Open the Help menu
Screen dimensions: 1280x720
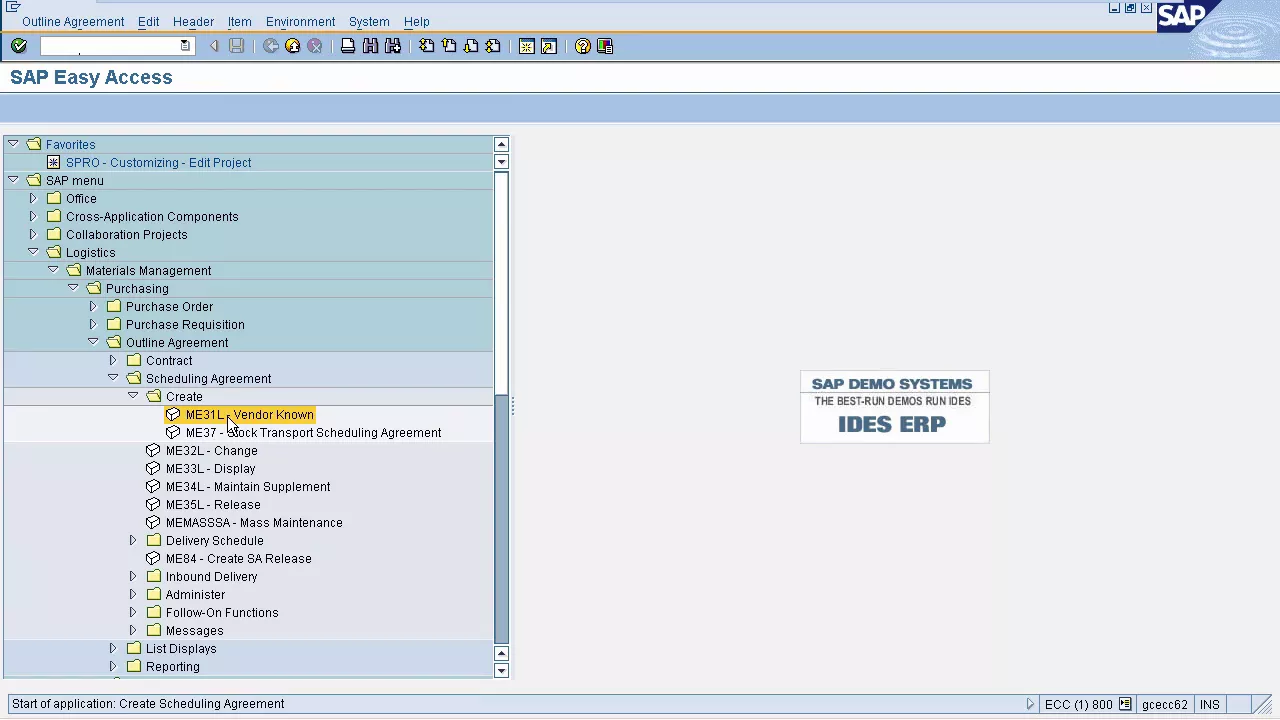[416, 21]
